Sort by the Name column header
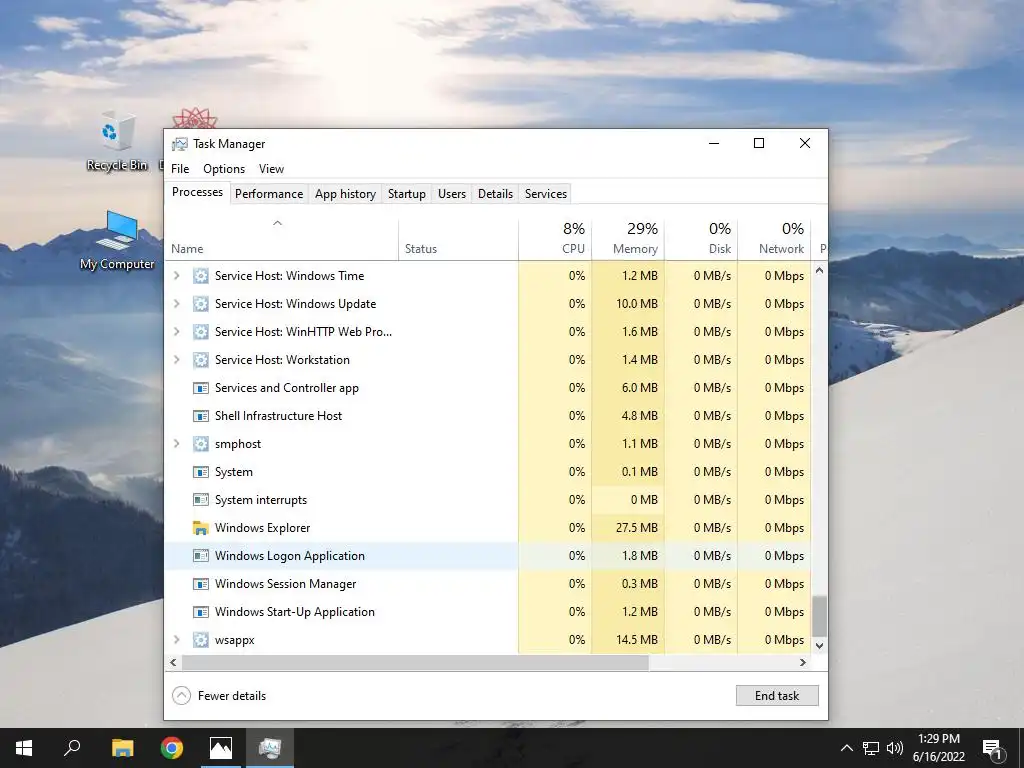Viewport: 1024px width, 768px height. tap(281, 238)
